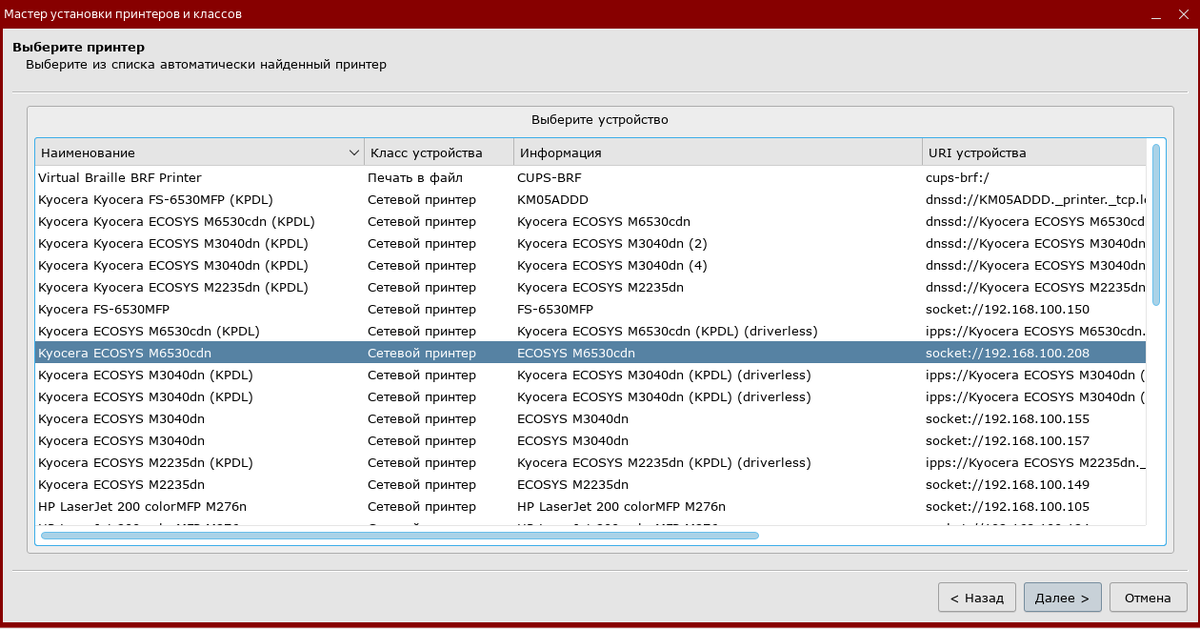Close the printer setup wizard window
This screenshot has width=1200, height=629.
pos(1183,14)
